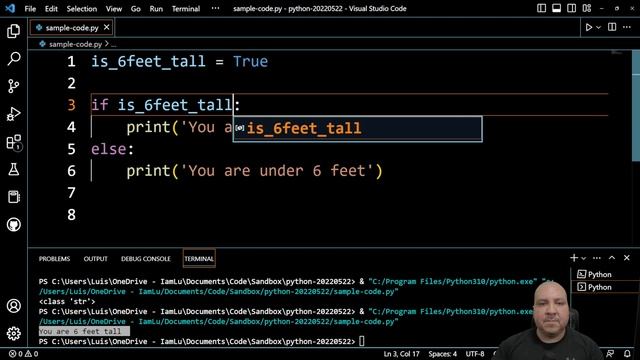
Task: Toggle panel layout icon
Action: click(x=556, y=8)
